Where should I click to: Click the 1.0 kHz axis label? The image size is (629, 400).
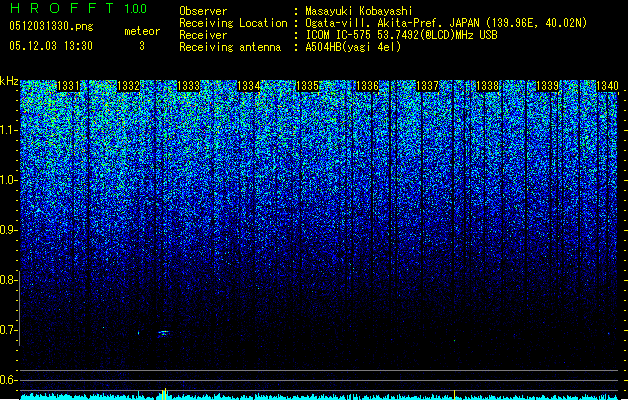8,180
